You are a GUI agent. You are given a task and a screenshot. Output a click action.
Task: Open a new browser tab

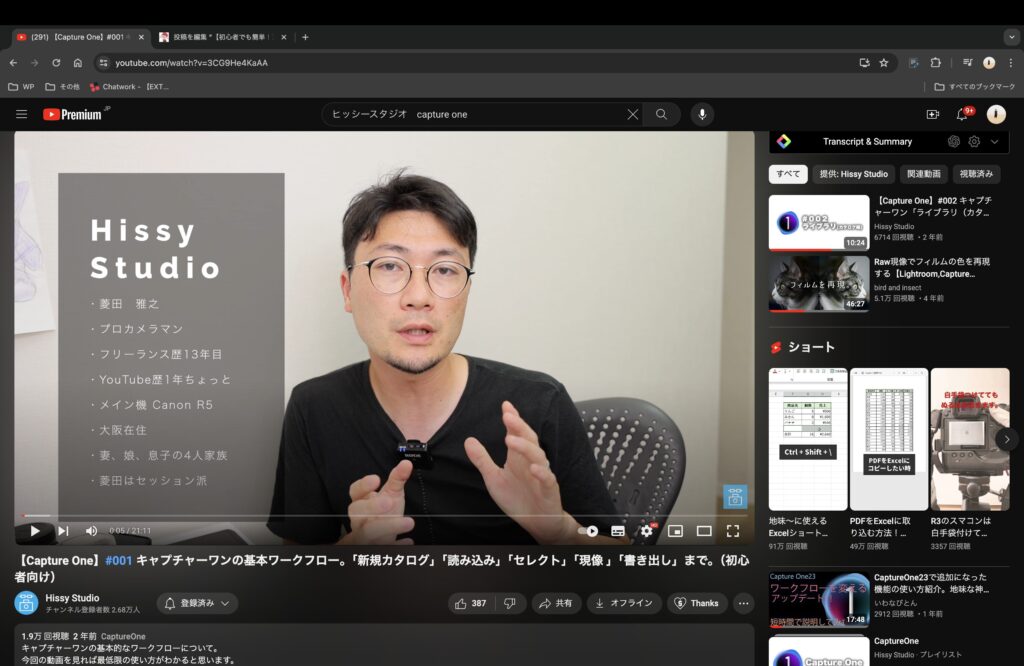(305, 37)
